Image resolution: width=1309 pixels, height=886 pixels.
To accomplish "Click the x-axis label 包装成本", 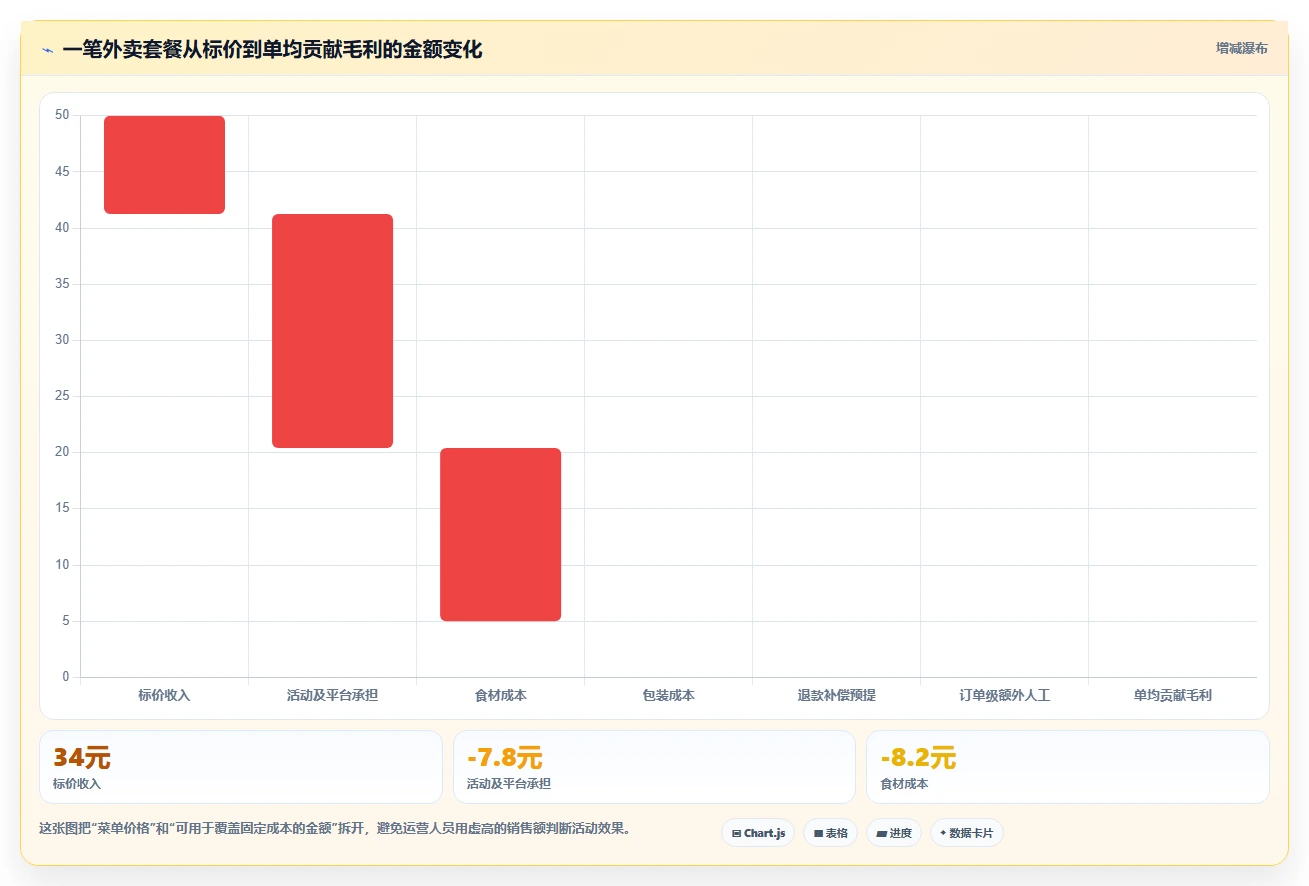I will coord(669,695).
